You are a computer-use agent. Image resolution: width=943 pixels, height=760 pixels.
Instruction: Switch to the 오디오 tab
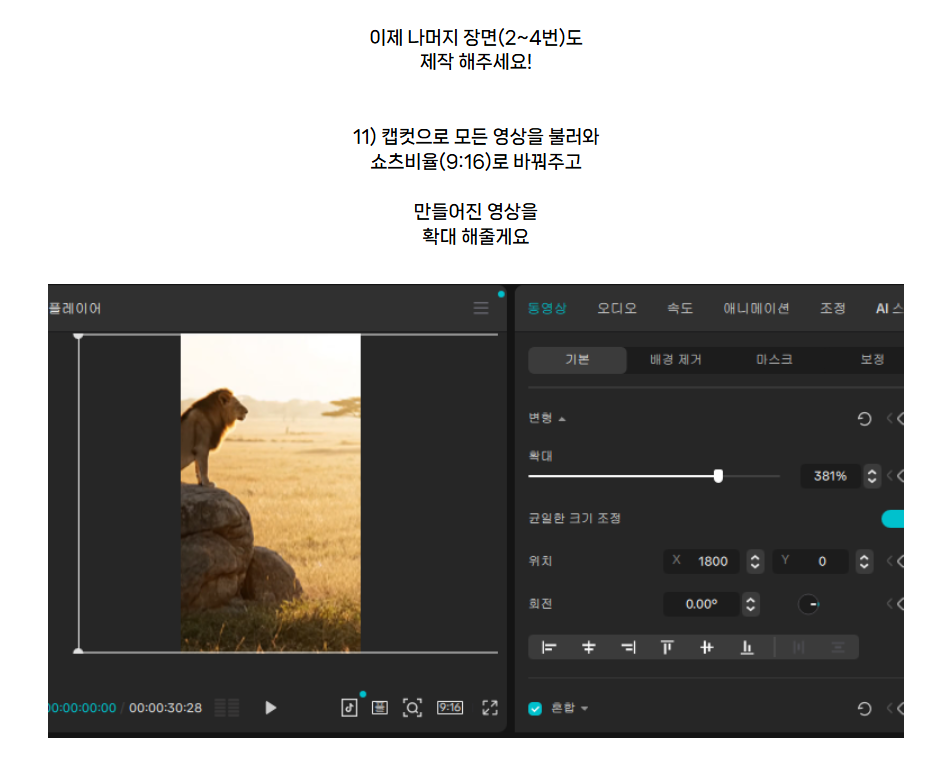(617, 308)
